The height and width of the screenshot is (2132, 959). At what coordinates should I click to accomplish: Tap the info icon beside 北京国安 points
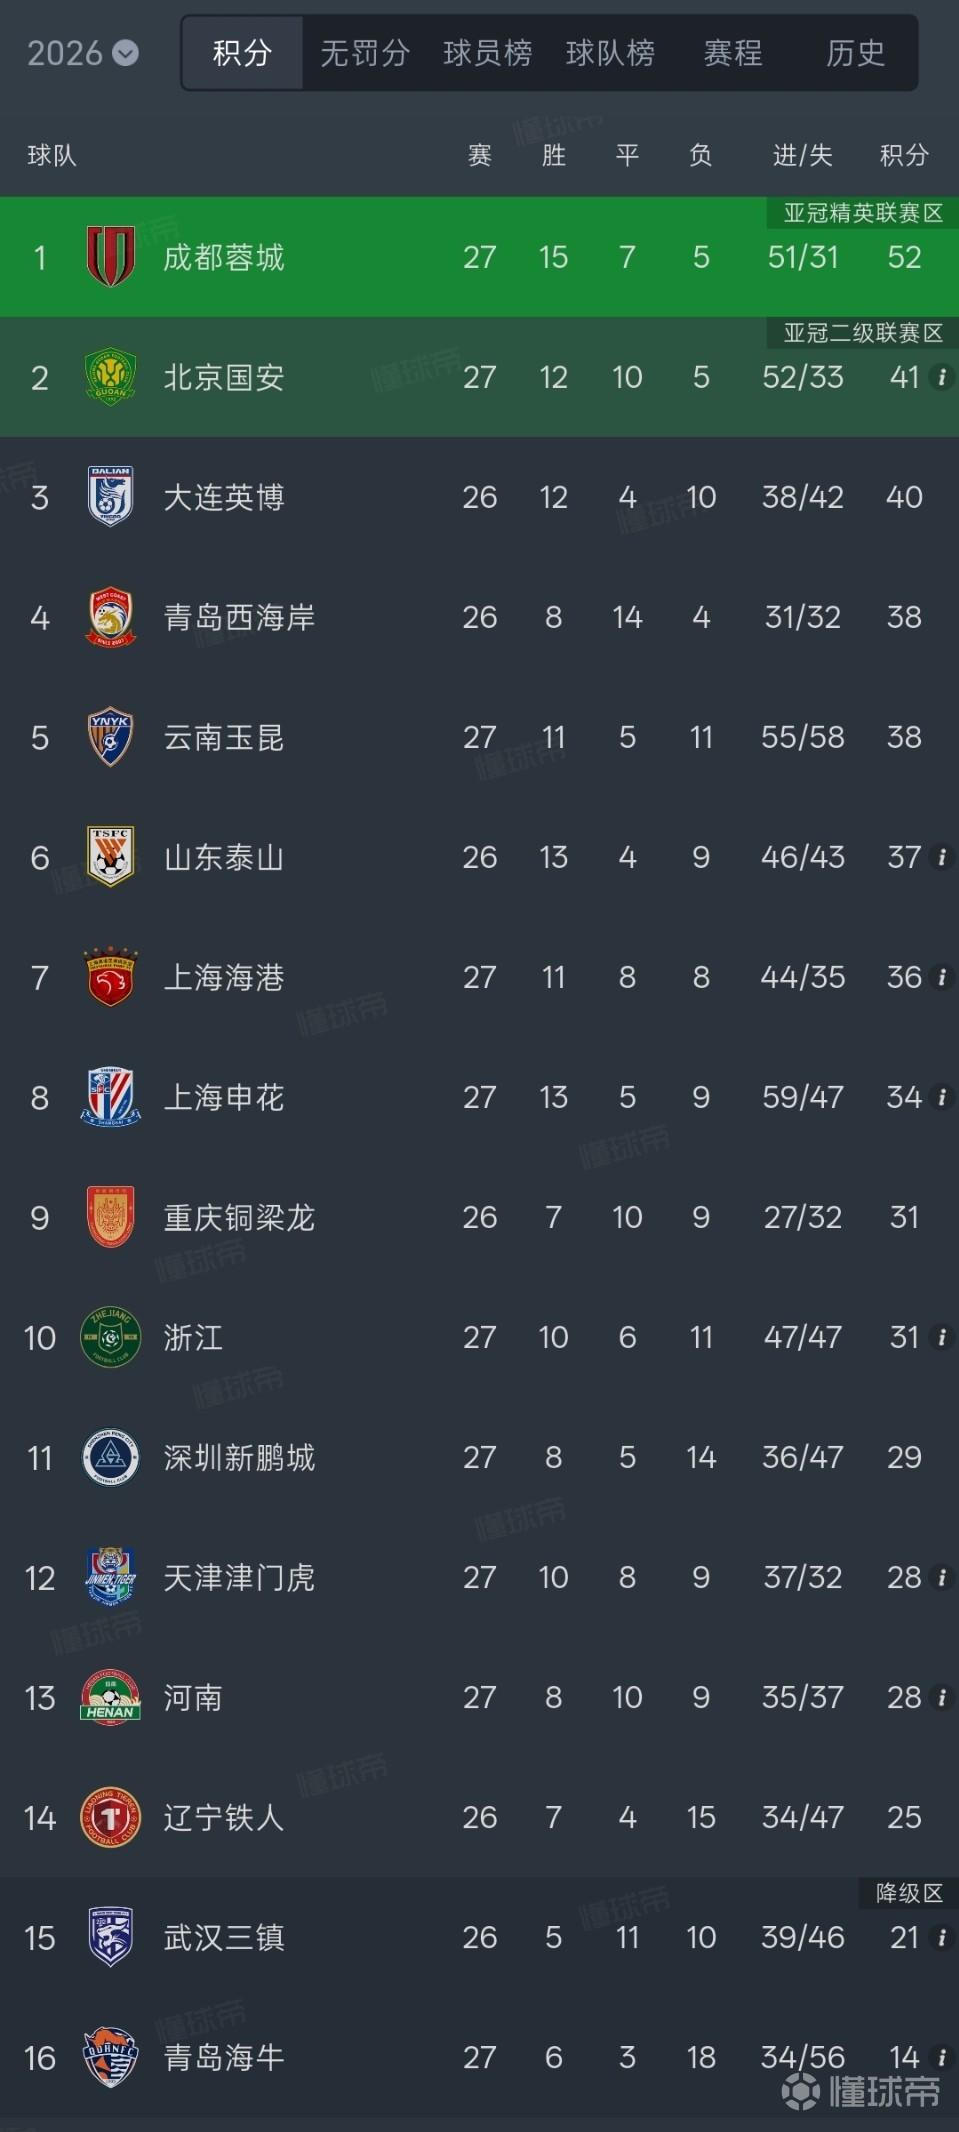pyautogui.click(x=941, y=377)
